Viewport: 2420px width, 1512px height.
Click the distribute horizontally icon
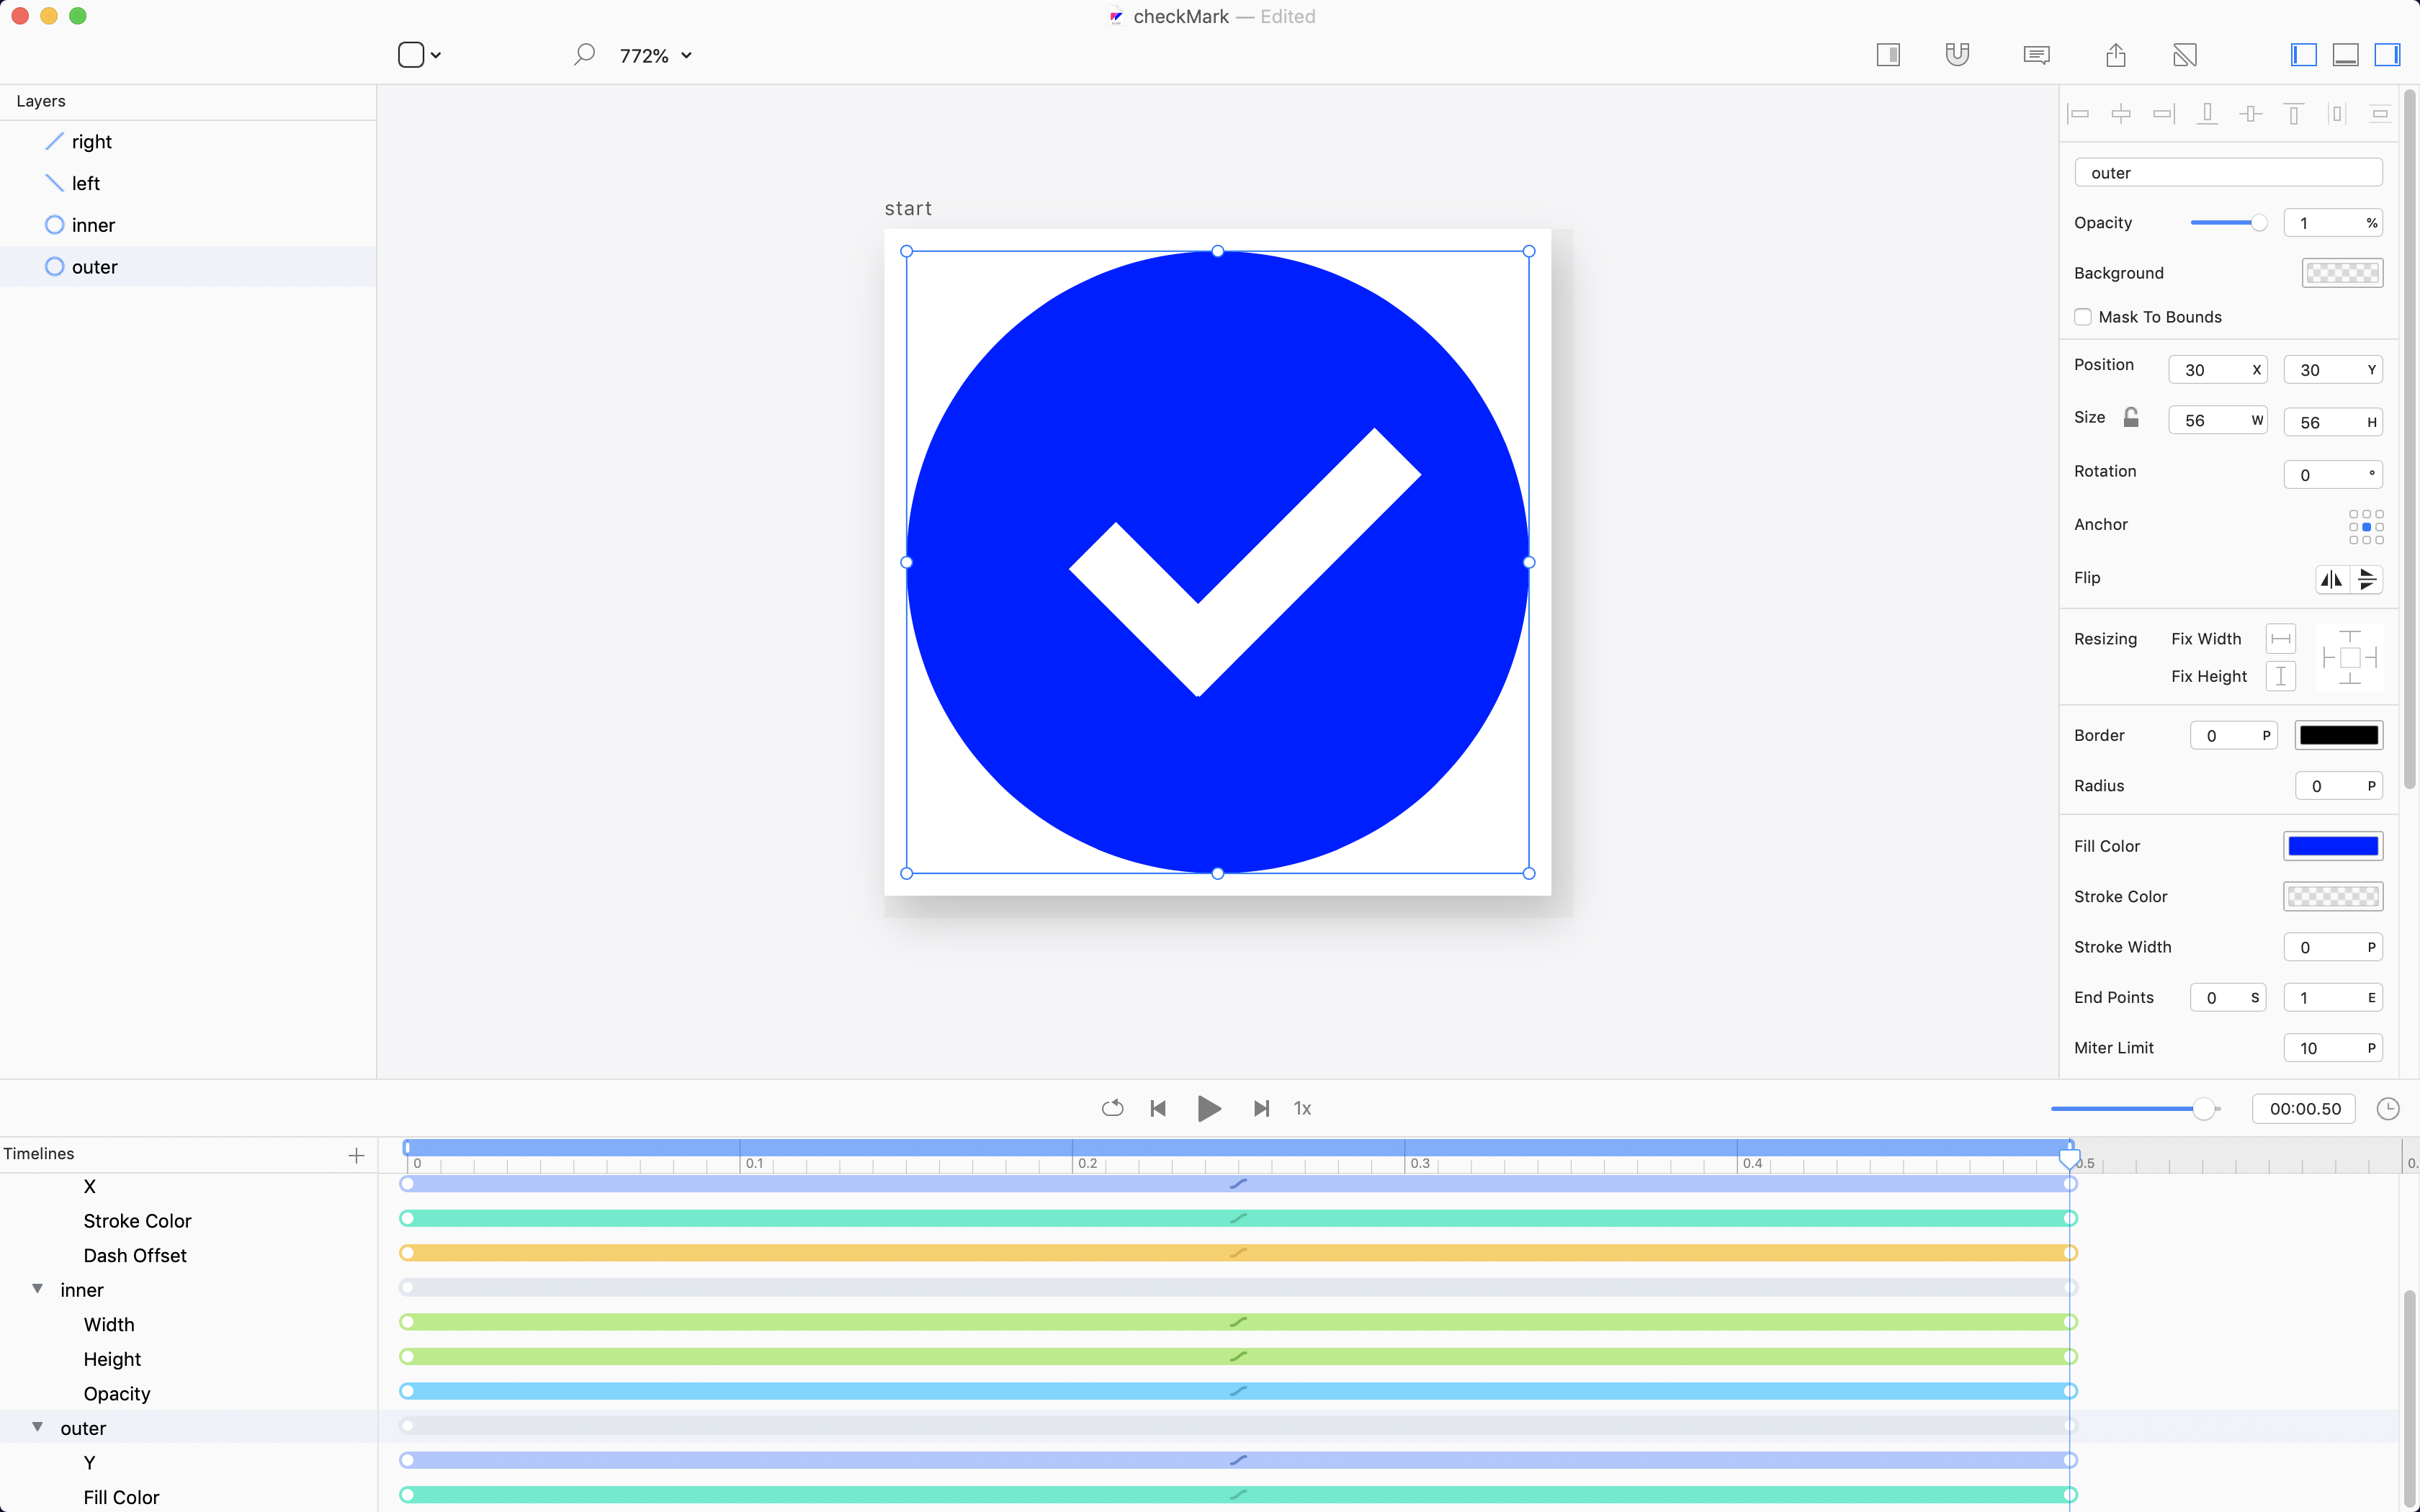[x=2337, y=114]
